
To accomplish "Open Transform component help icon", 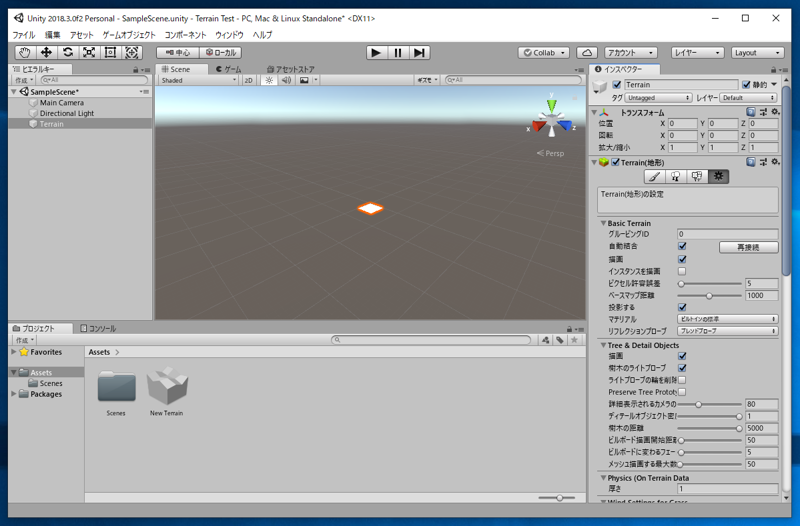I will (751, 112).
